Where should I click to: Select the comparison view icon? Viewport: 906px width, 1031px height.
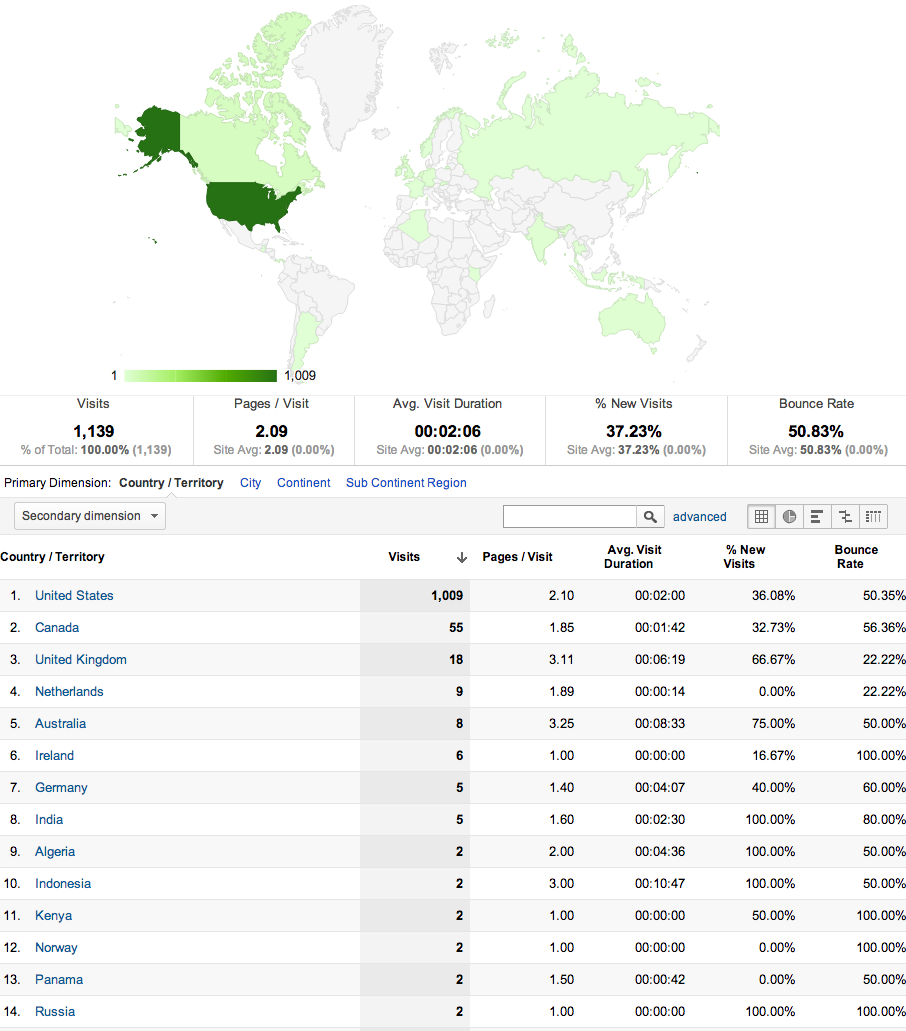point(845,517)
